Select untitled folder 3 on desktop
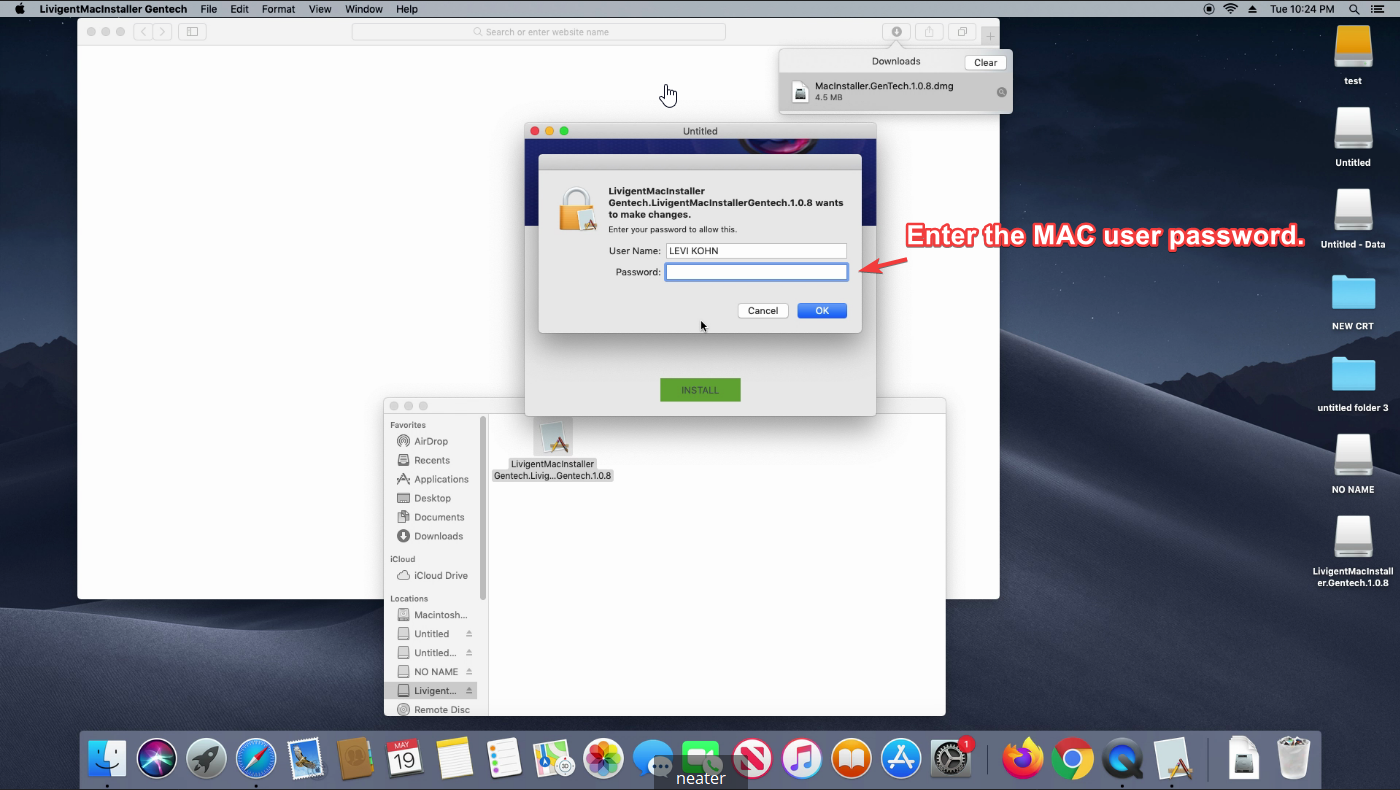1400x790 pixels. pos(1353,375)
